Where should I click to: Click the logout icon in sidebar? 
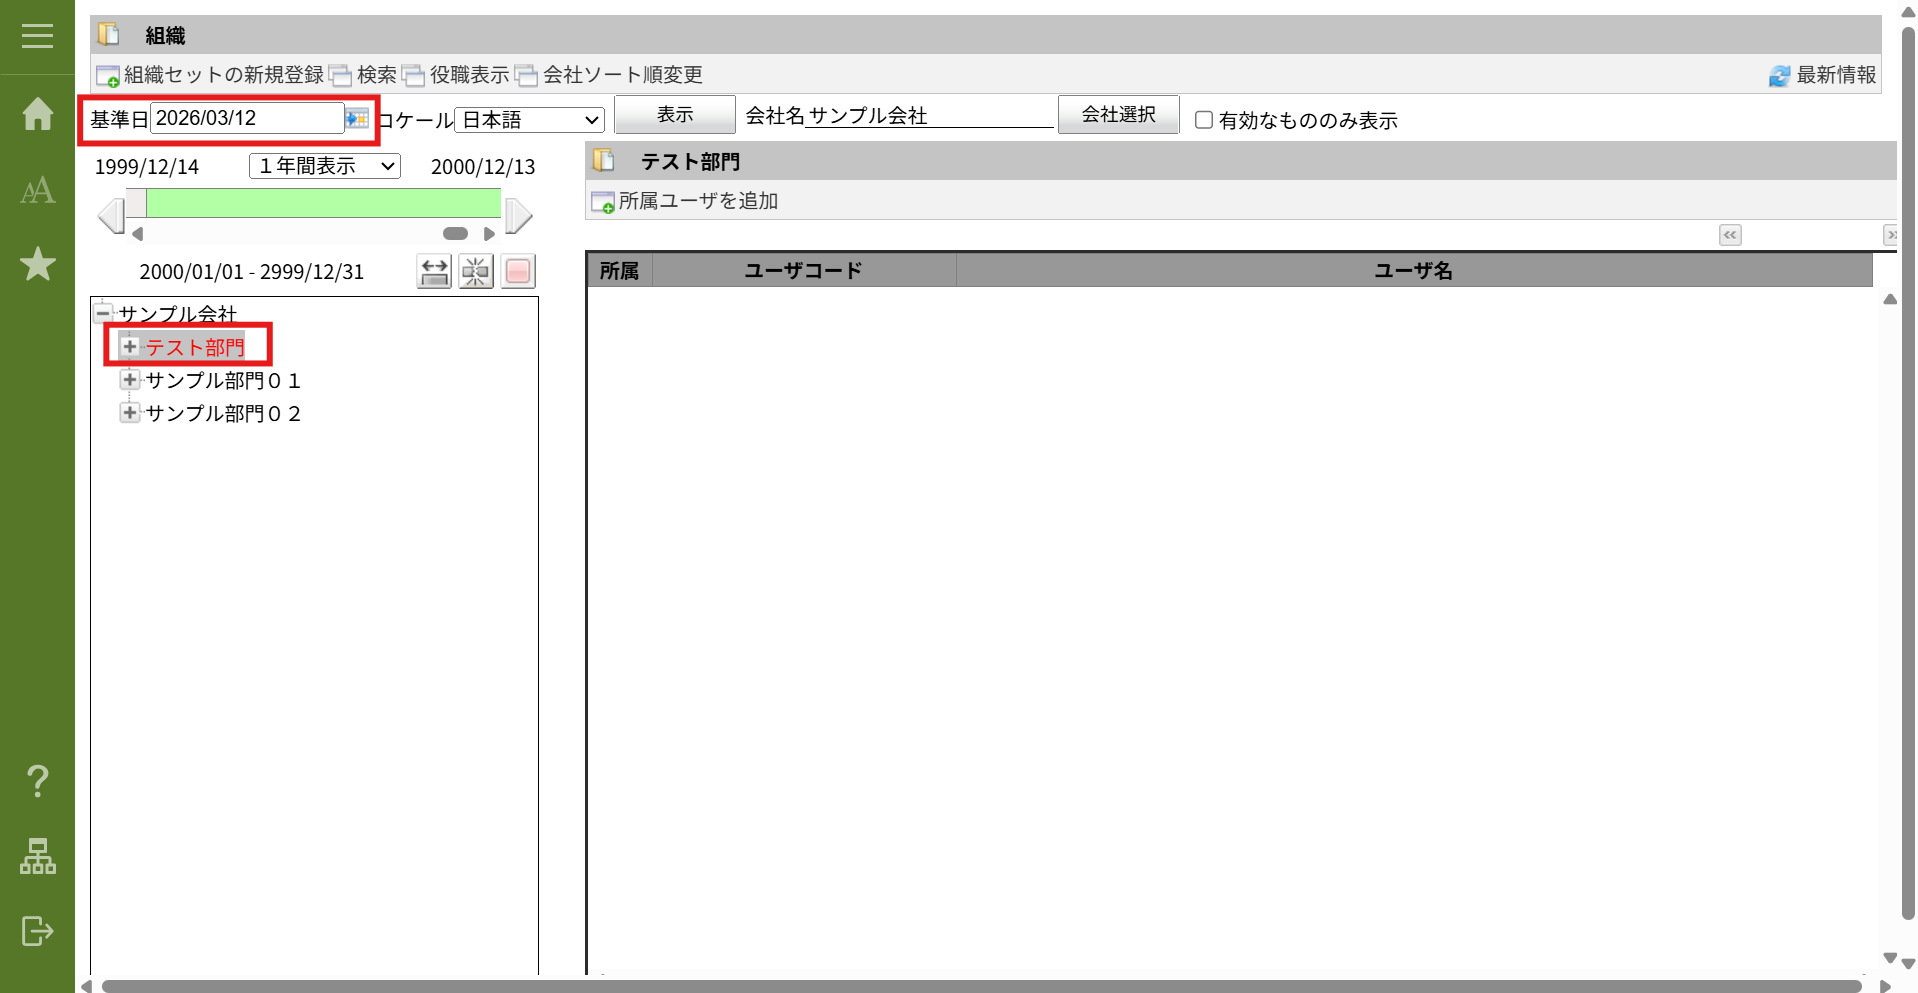[37, 931]
